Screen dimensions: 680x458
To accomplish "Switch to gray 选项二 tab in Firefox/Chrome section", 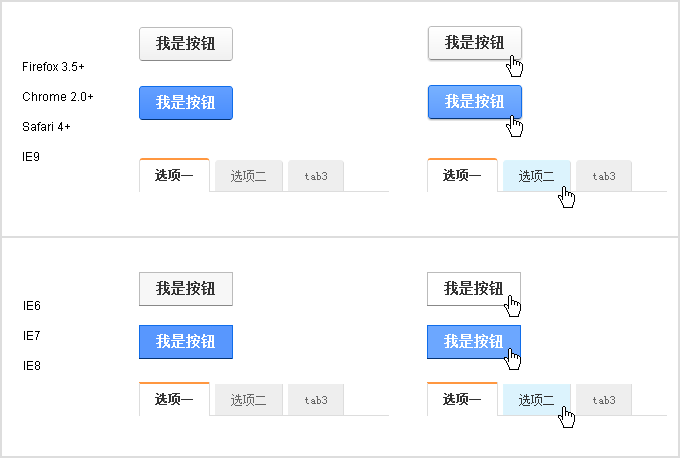I will pos(248,177).
